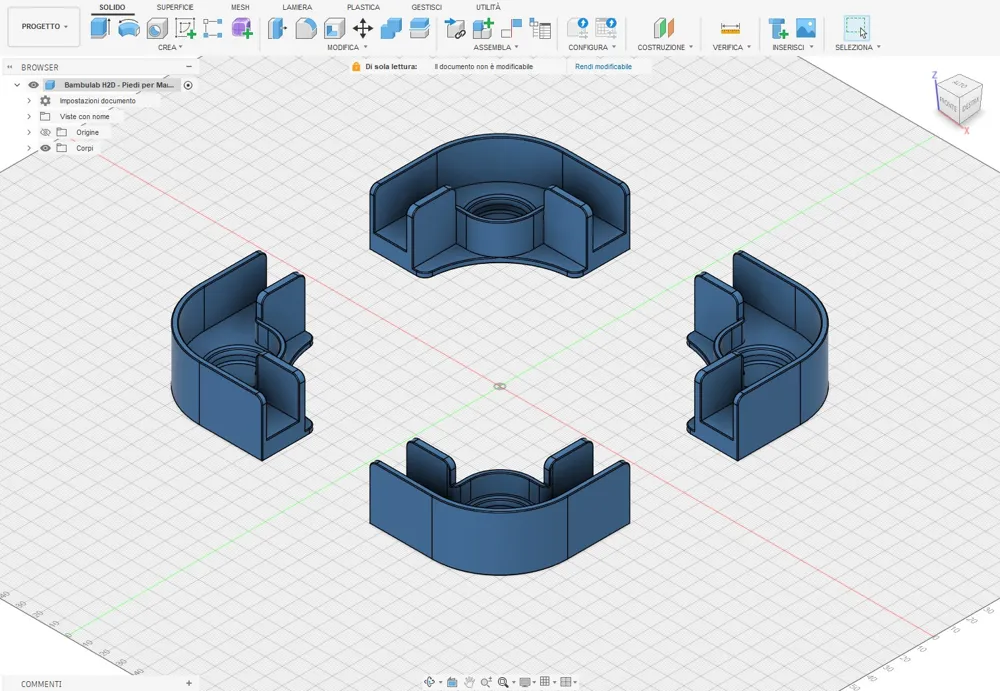Screen dimensions: 1000x691
Task: Open the Viewports layout icon
Action: tap(565, 681)
